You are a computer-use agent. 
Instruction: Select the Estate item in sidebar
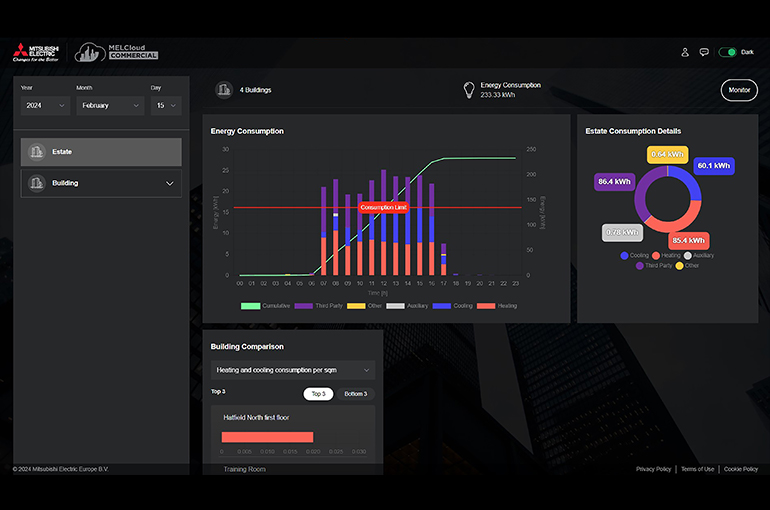(x=101, y=152)
